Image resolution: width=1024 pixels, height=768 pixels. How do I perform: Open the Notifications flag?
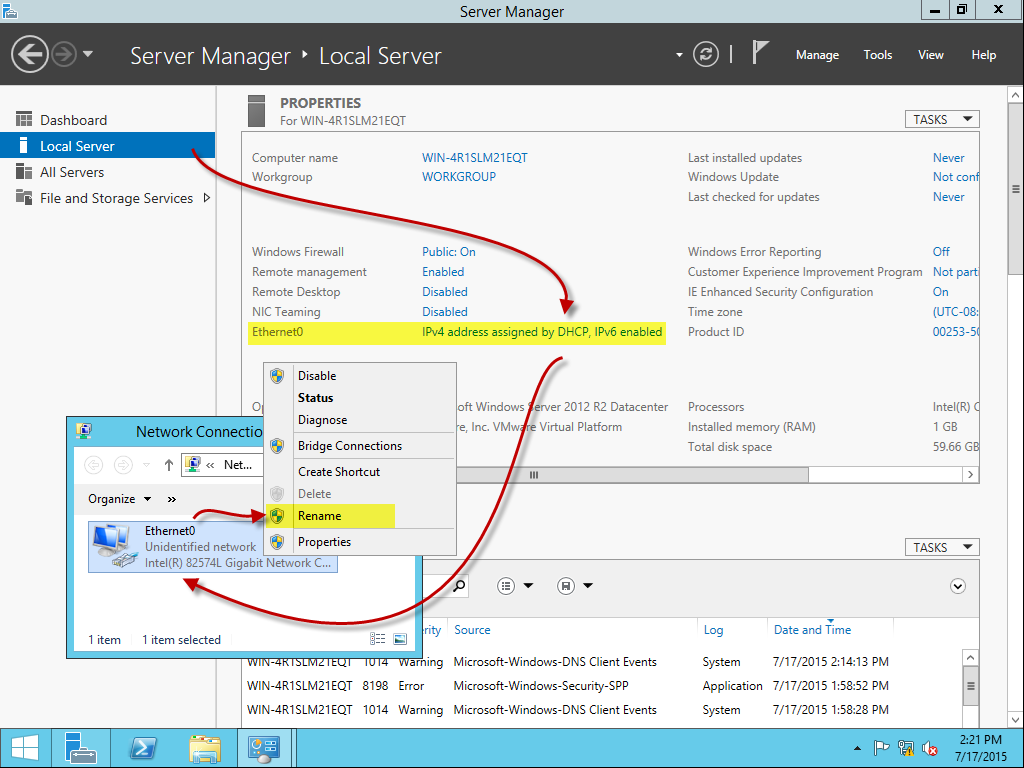tap(759, 52)
